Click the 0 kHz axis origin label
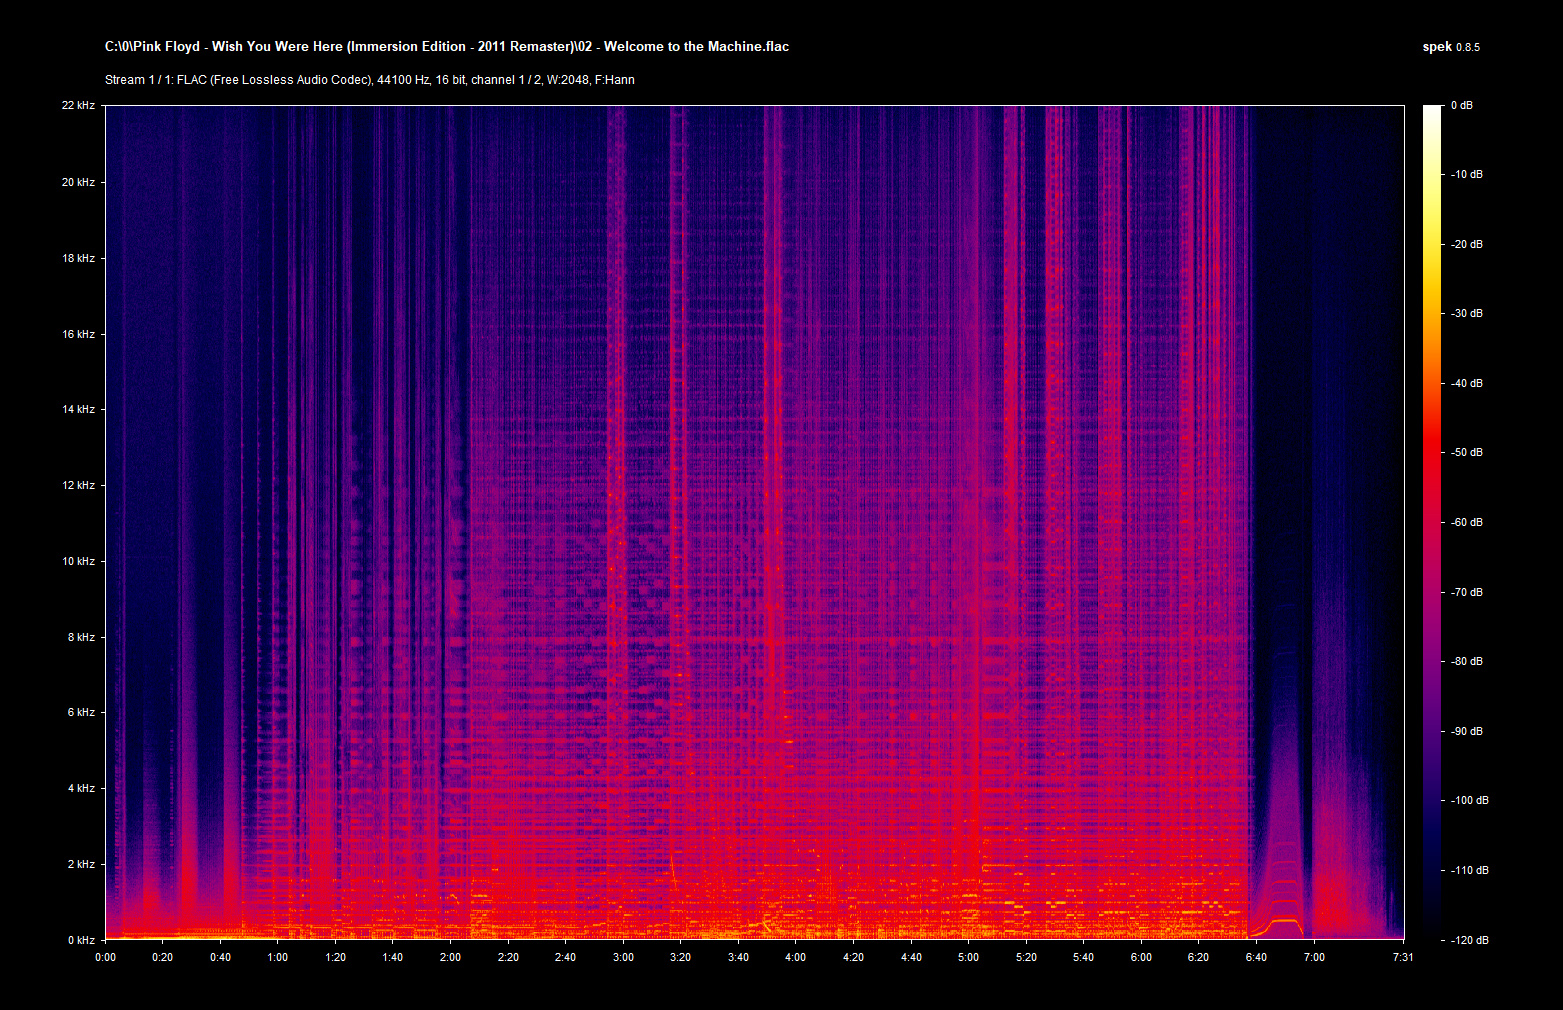Viewport: 1563px width, 1010px height. click(81, 940)
